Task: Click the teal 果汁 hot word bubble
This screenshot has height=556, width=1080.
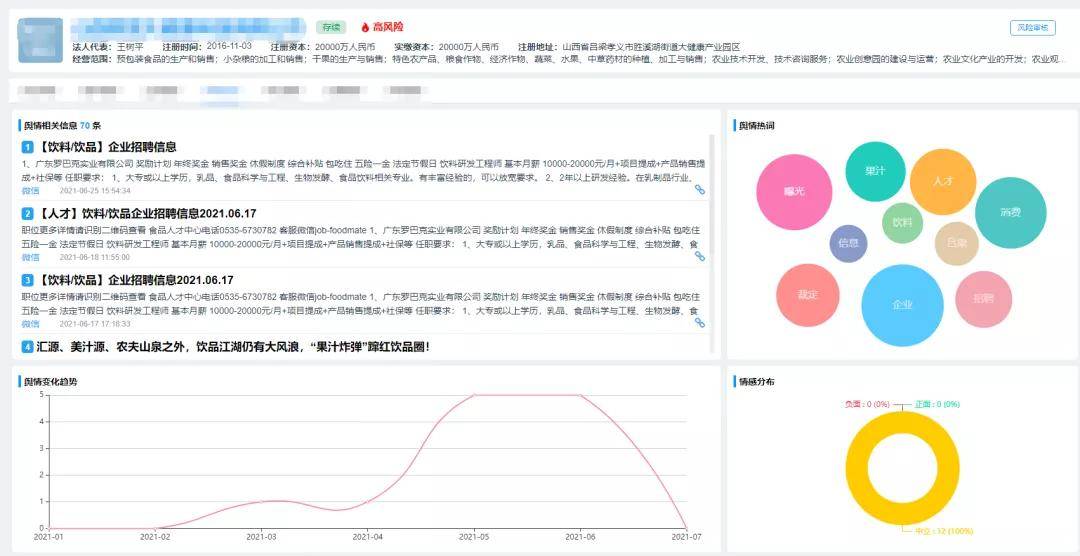Action: [x=875, y=171]
